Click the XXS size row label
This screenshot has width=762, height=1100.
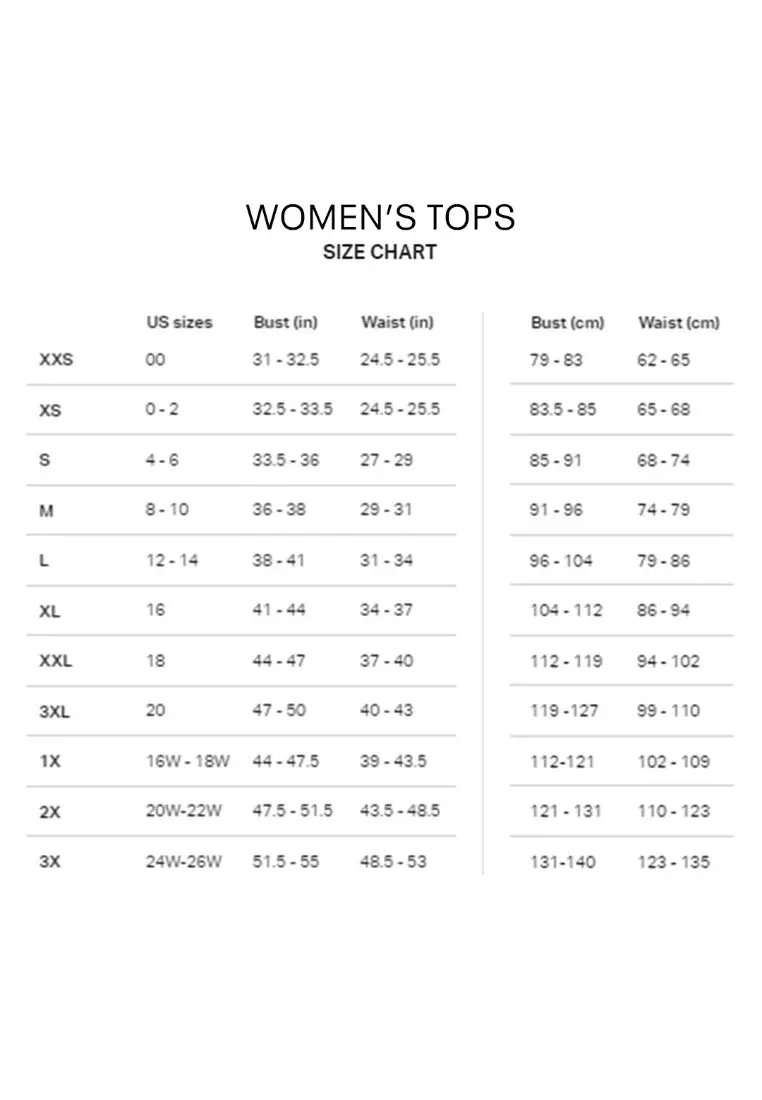click(x=56, y=360)
